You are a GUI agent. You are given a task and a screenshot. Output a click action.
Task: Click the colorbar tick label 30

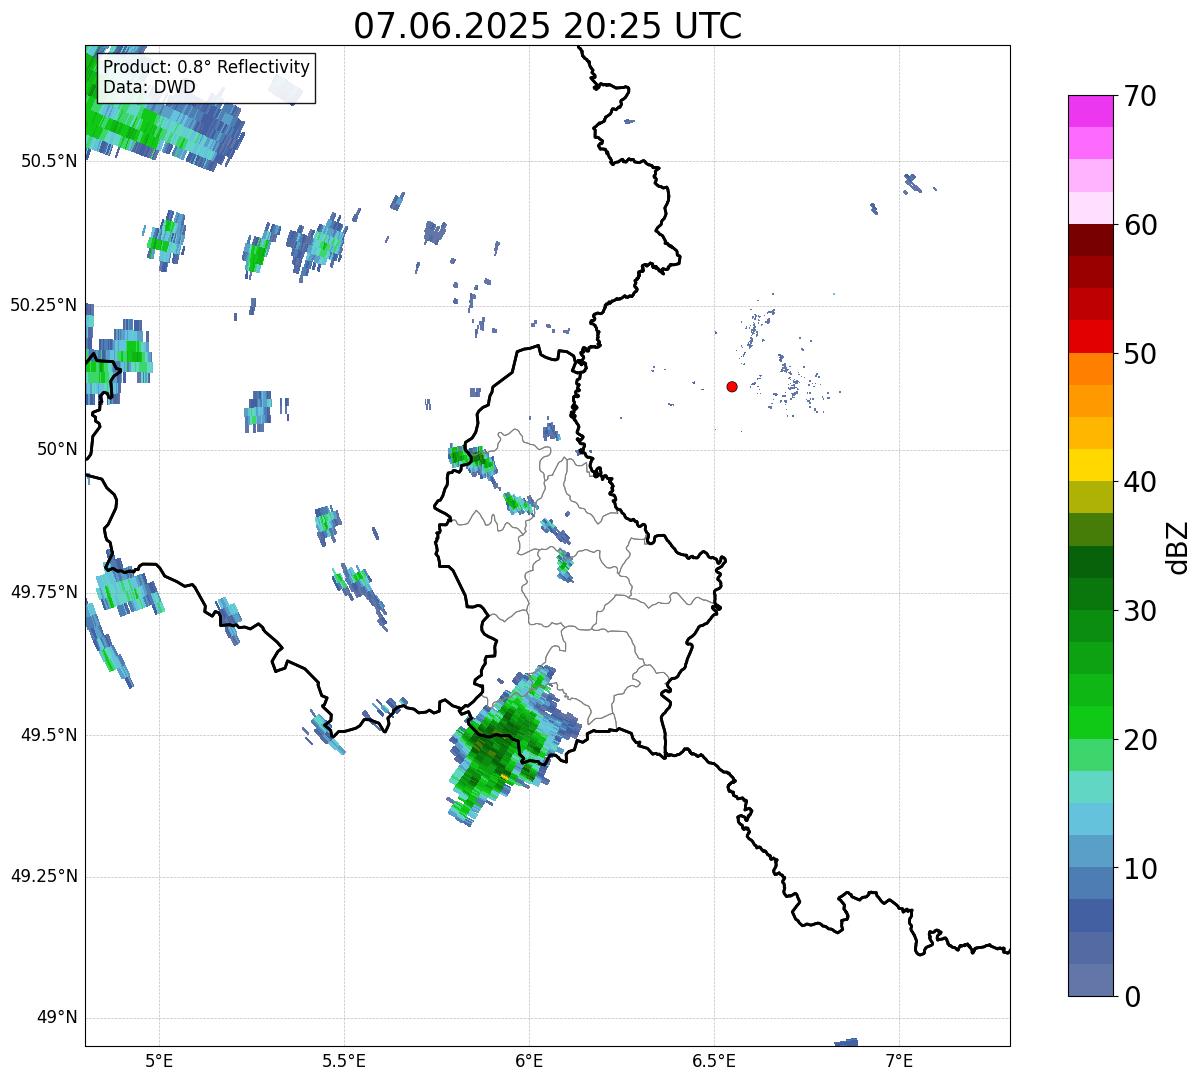coord(1140,611)
